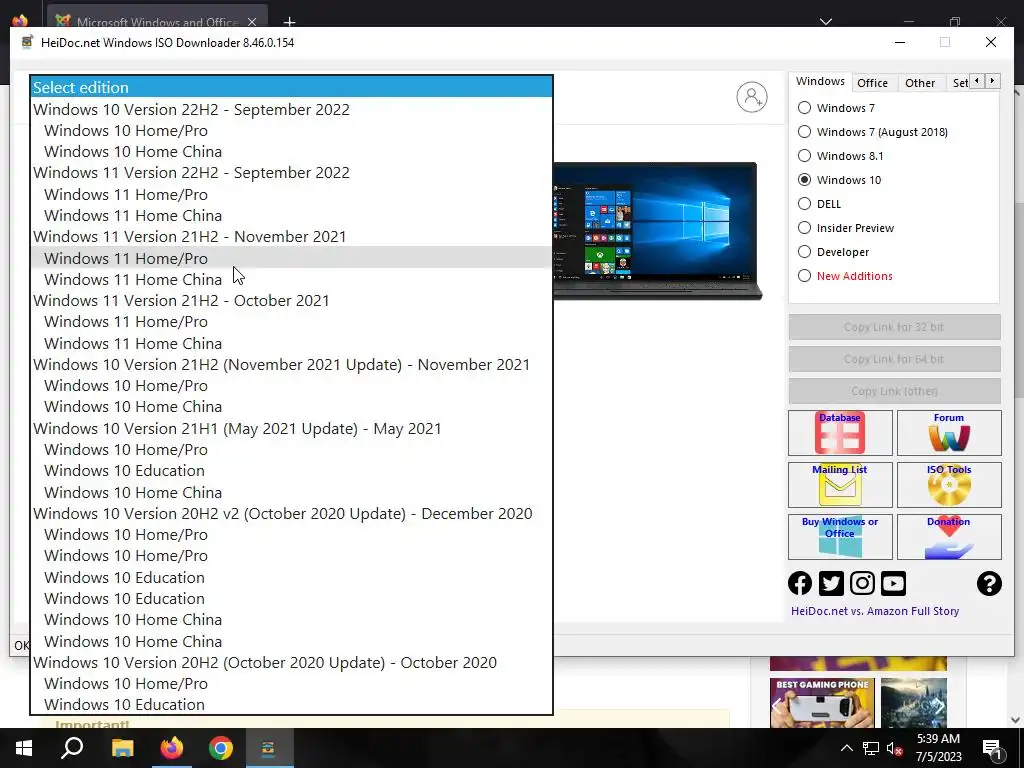Screen dimensions: 1024x768
Task: Open the user account icon
Action: pyautogui.click(x=752, y=97)
